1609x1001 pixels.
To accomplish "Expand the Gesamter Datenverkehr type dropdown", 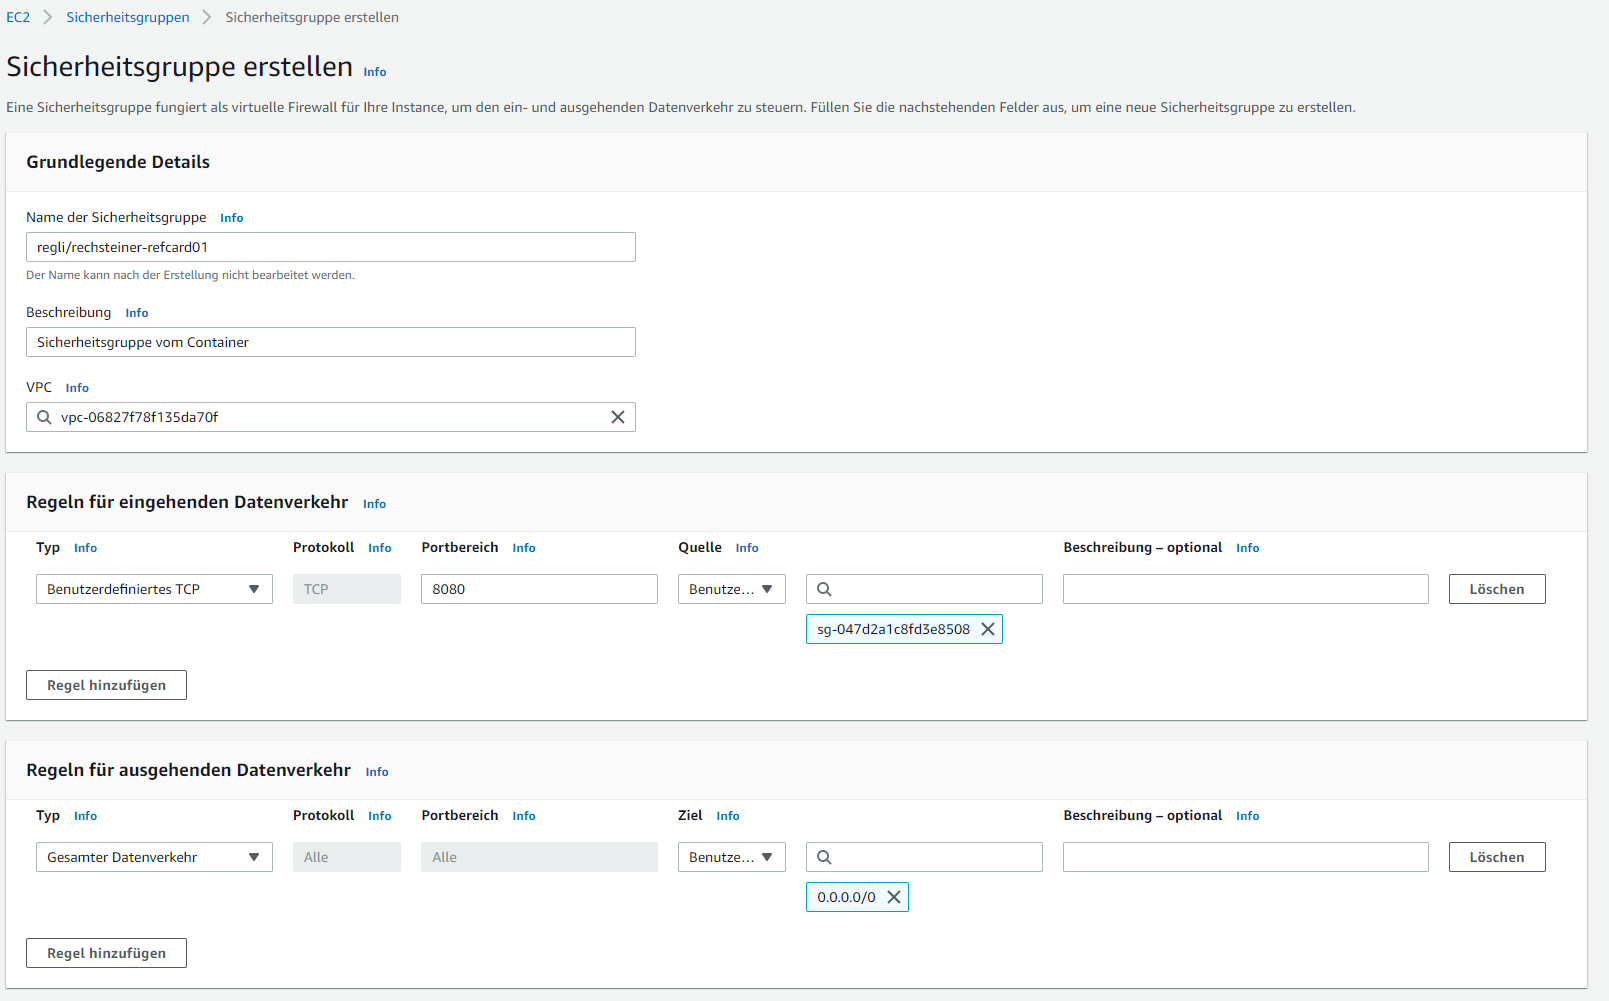I will (154, 857).
